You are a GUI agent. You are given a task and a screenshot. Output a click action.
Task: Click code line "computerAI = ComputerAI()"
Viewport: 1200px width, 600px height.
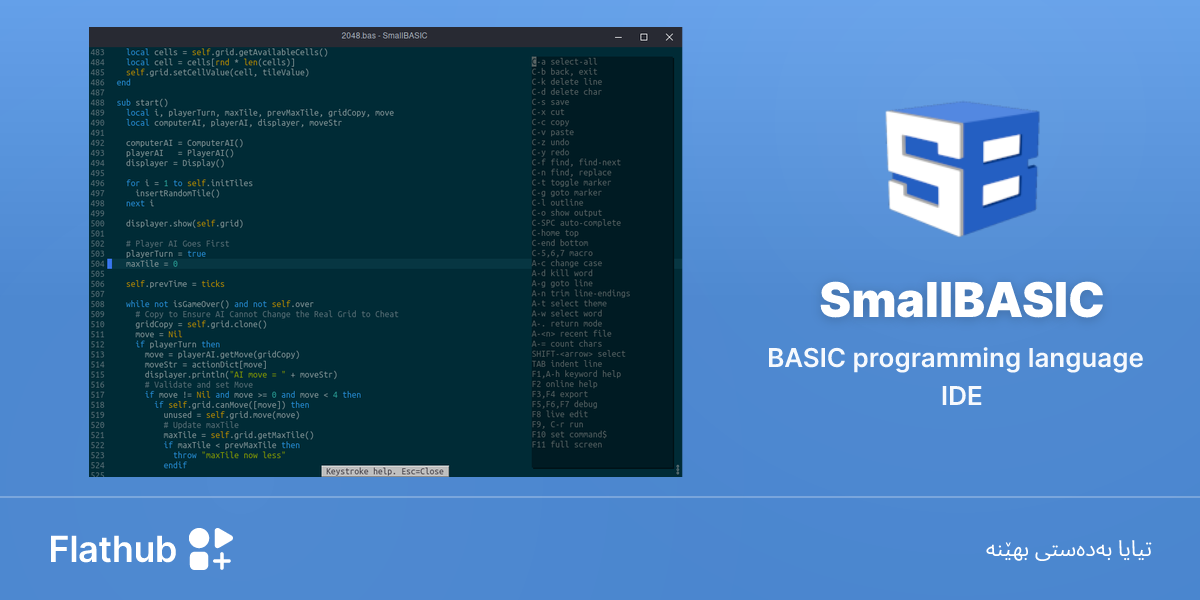tap(185, 142)
